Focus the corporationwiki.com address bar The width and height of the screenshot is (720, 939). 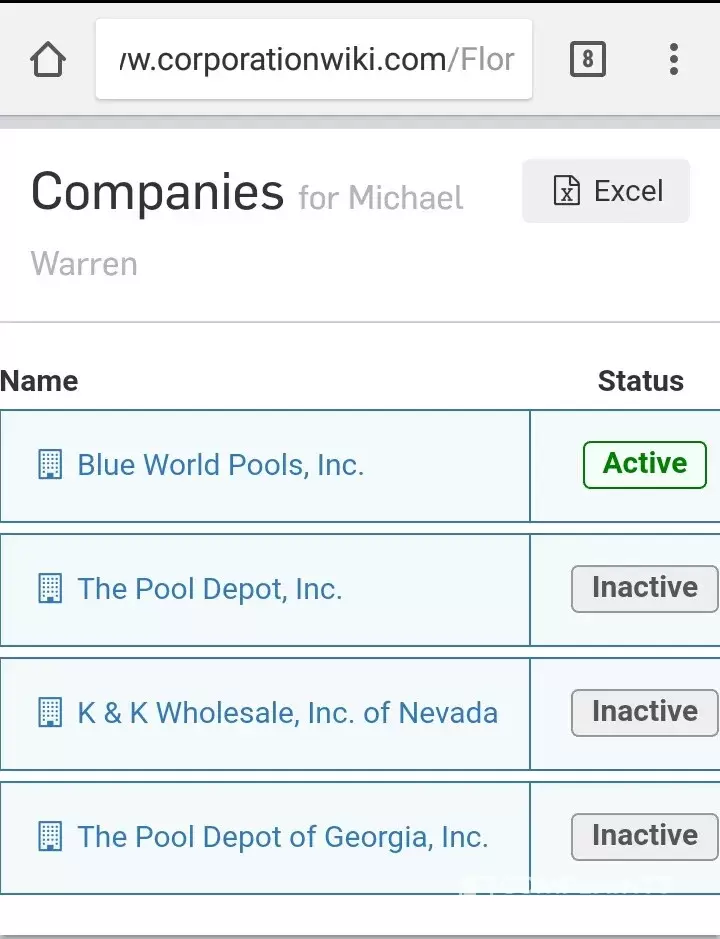point(314,59)
